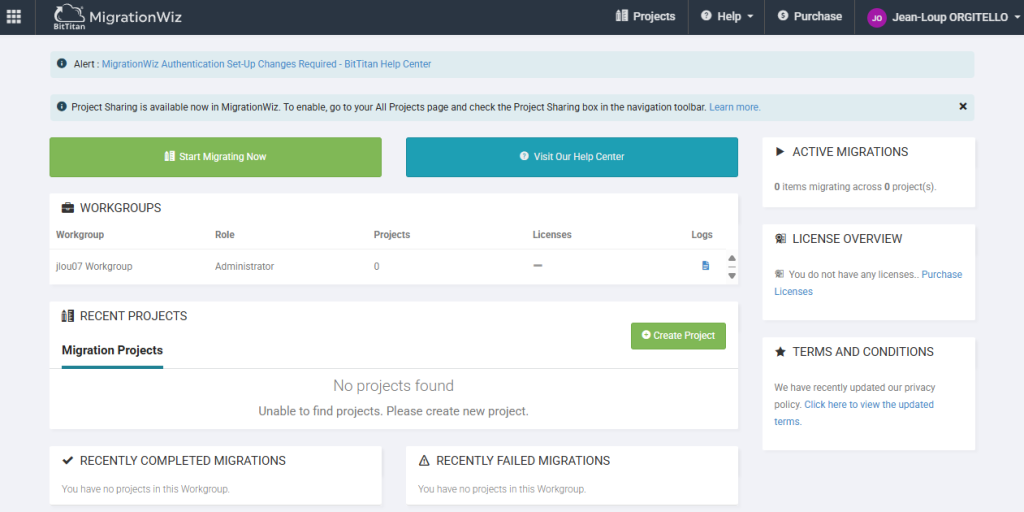Click the Logs column header
This screenshot has width=1024, height=512.
click(702, 234)
